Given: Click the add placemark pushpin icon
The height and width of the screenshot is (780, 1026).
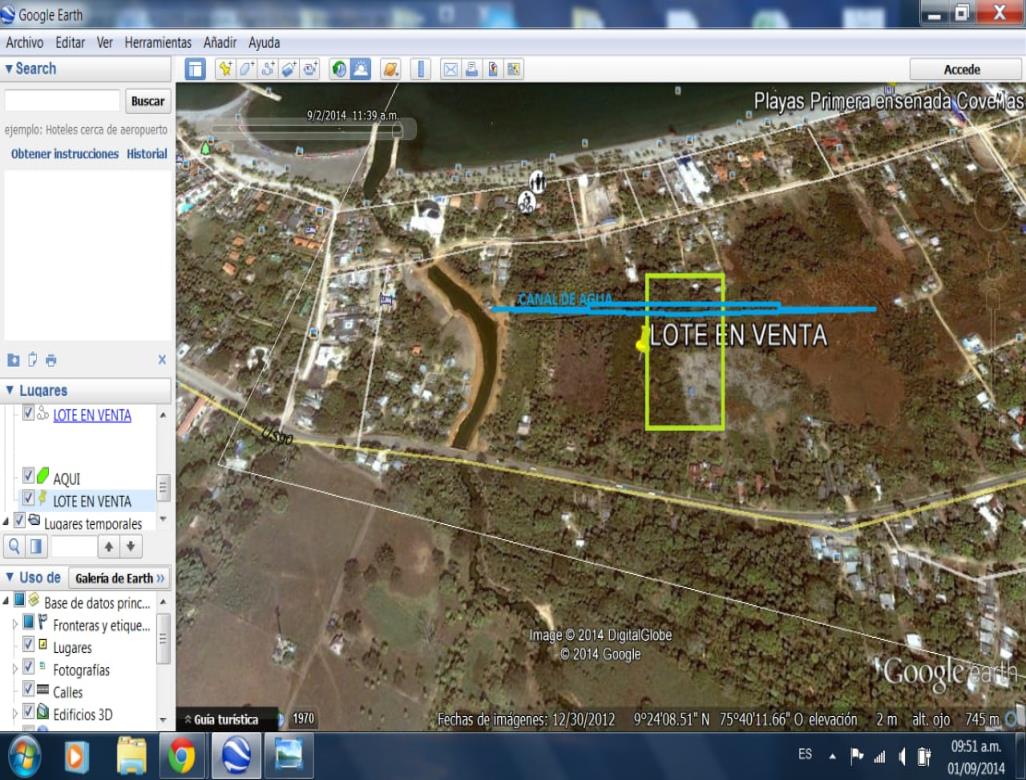Looking at the screenshot, I should pyautogui.click(x=225, y=69).
